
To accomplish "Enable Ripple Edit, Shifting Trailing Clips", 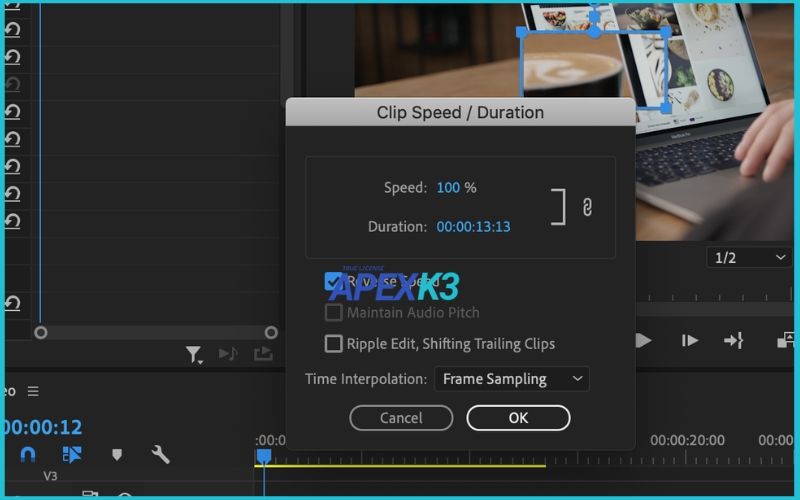I will (x=334, y=344).
